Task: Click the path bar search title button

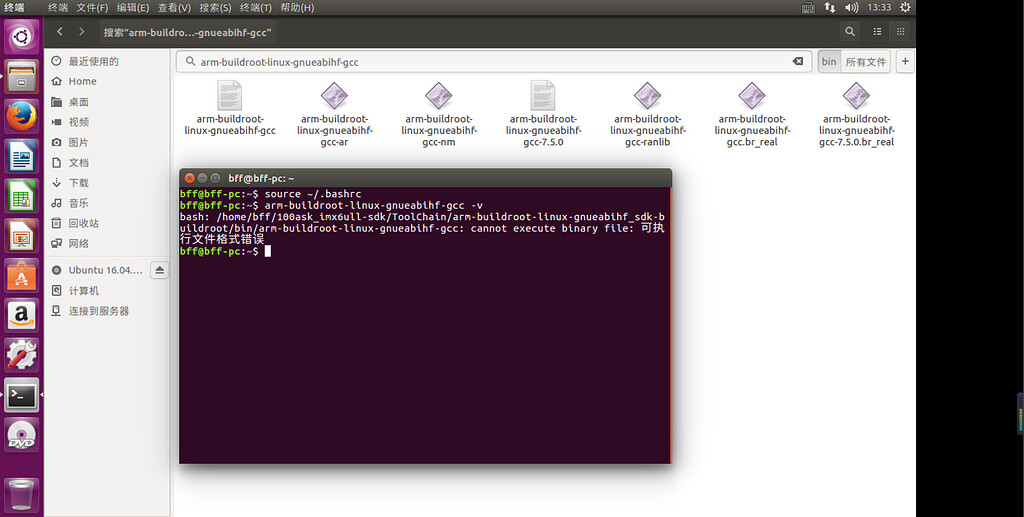Action: pos(187,31)
